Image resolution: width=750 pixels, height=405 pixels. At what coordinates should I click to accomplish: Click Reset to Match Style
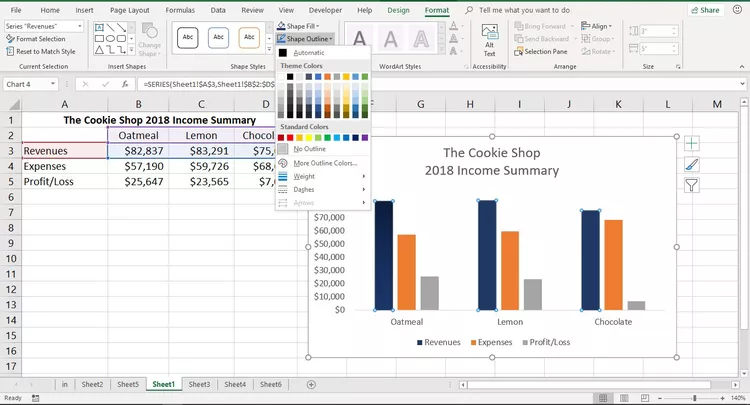(41, 52)
